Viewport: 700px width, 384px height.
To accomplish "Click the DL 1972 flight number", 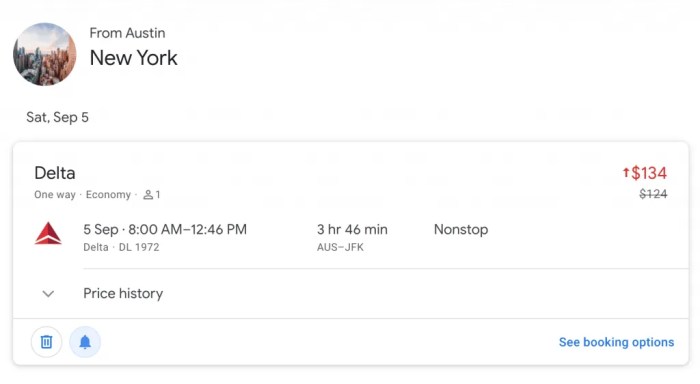I will point(139,247).
